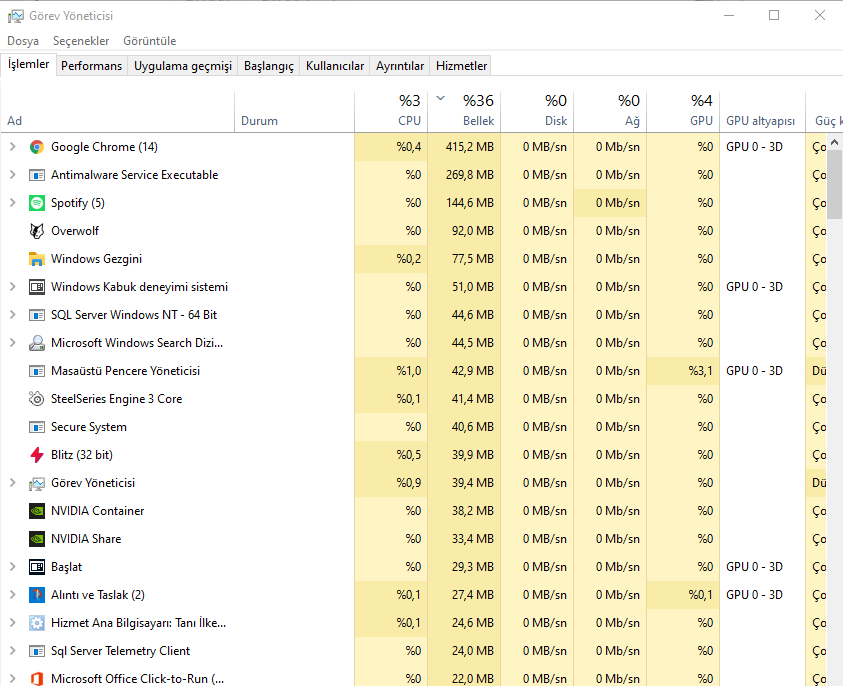Select the Secure System process name
This screenshot has height=686, width=843.
pos(89,427)
